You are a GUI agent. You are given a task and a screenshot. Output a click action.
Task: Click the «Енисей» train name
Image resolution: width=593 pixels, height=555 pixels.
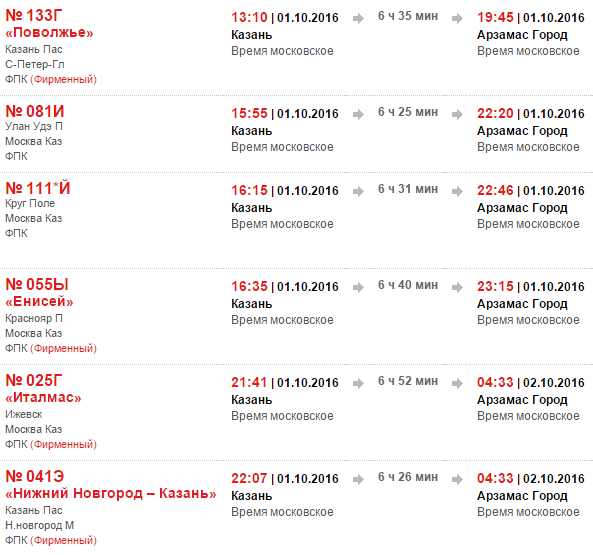(x=39, y=302)
